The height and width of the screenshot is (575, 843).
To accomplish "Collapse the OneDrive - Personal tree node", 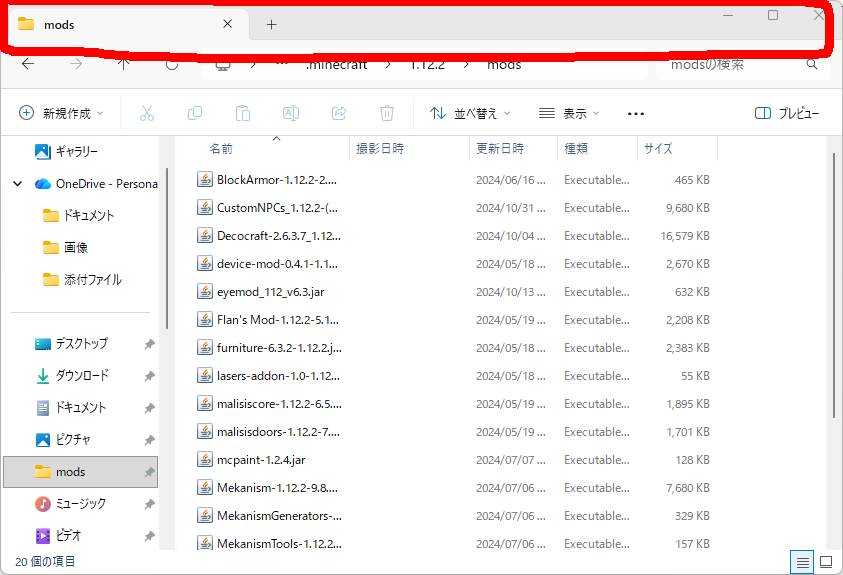I will pyautogui.click(x=18, y=184).
